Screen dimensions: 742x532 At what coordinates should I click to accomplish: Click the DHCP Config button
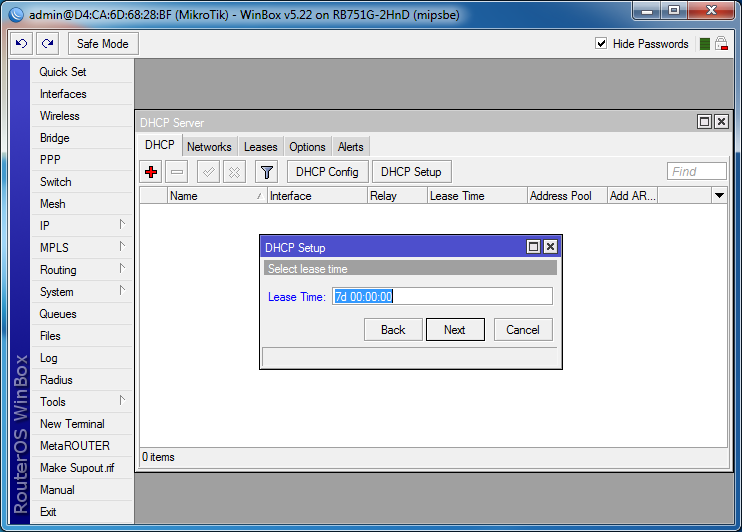(x=327, y=172)
